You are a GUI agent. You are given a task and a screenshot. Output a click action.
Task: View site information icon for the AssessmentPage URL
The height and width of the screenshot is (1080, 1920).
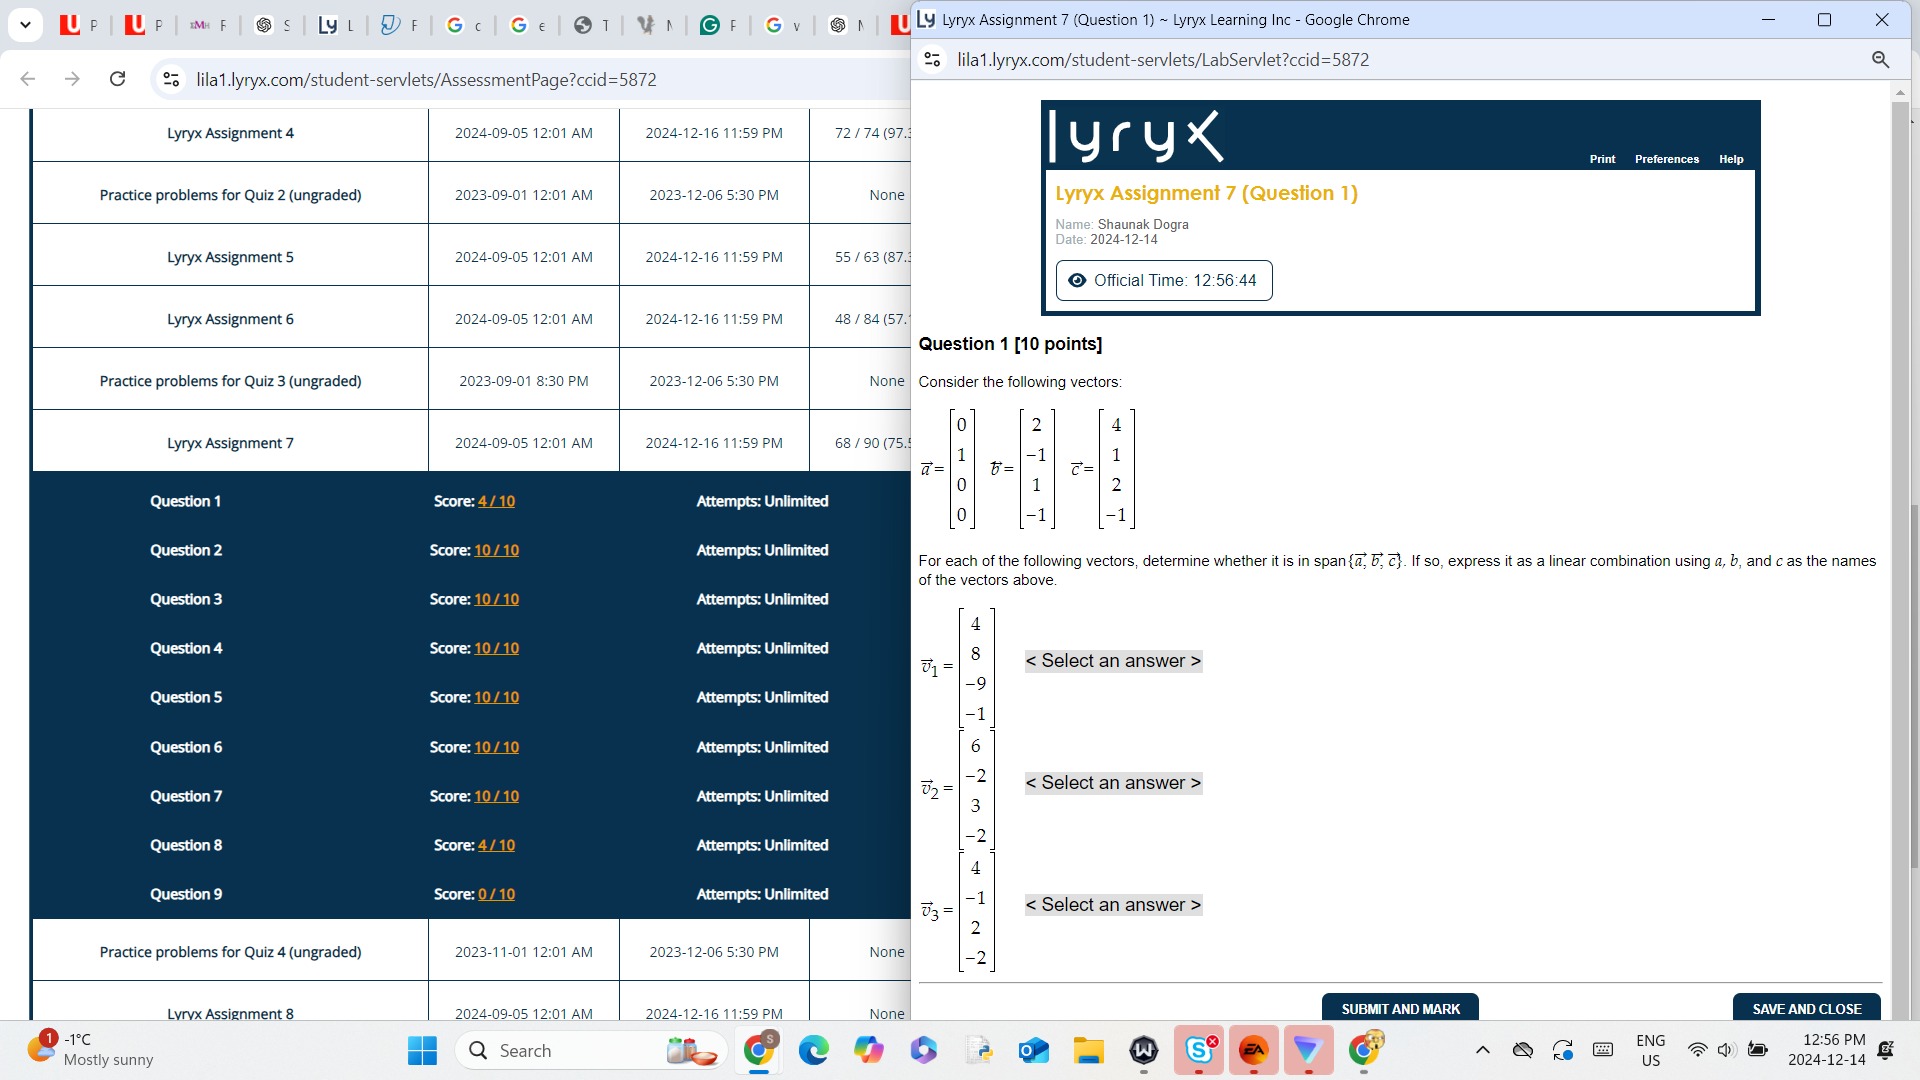coord(171,79)
